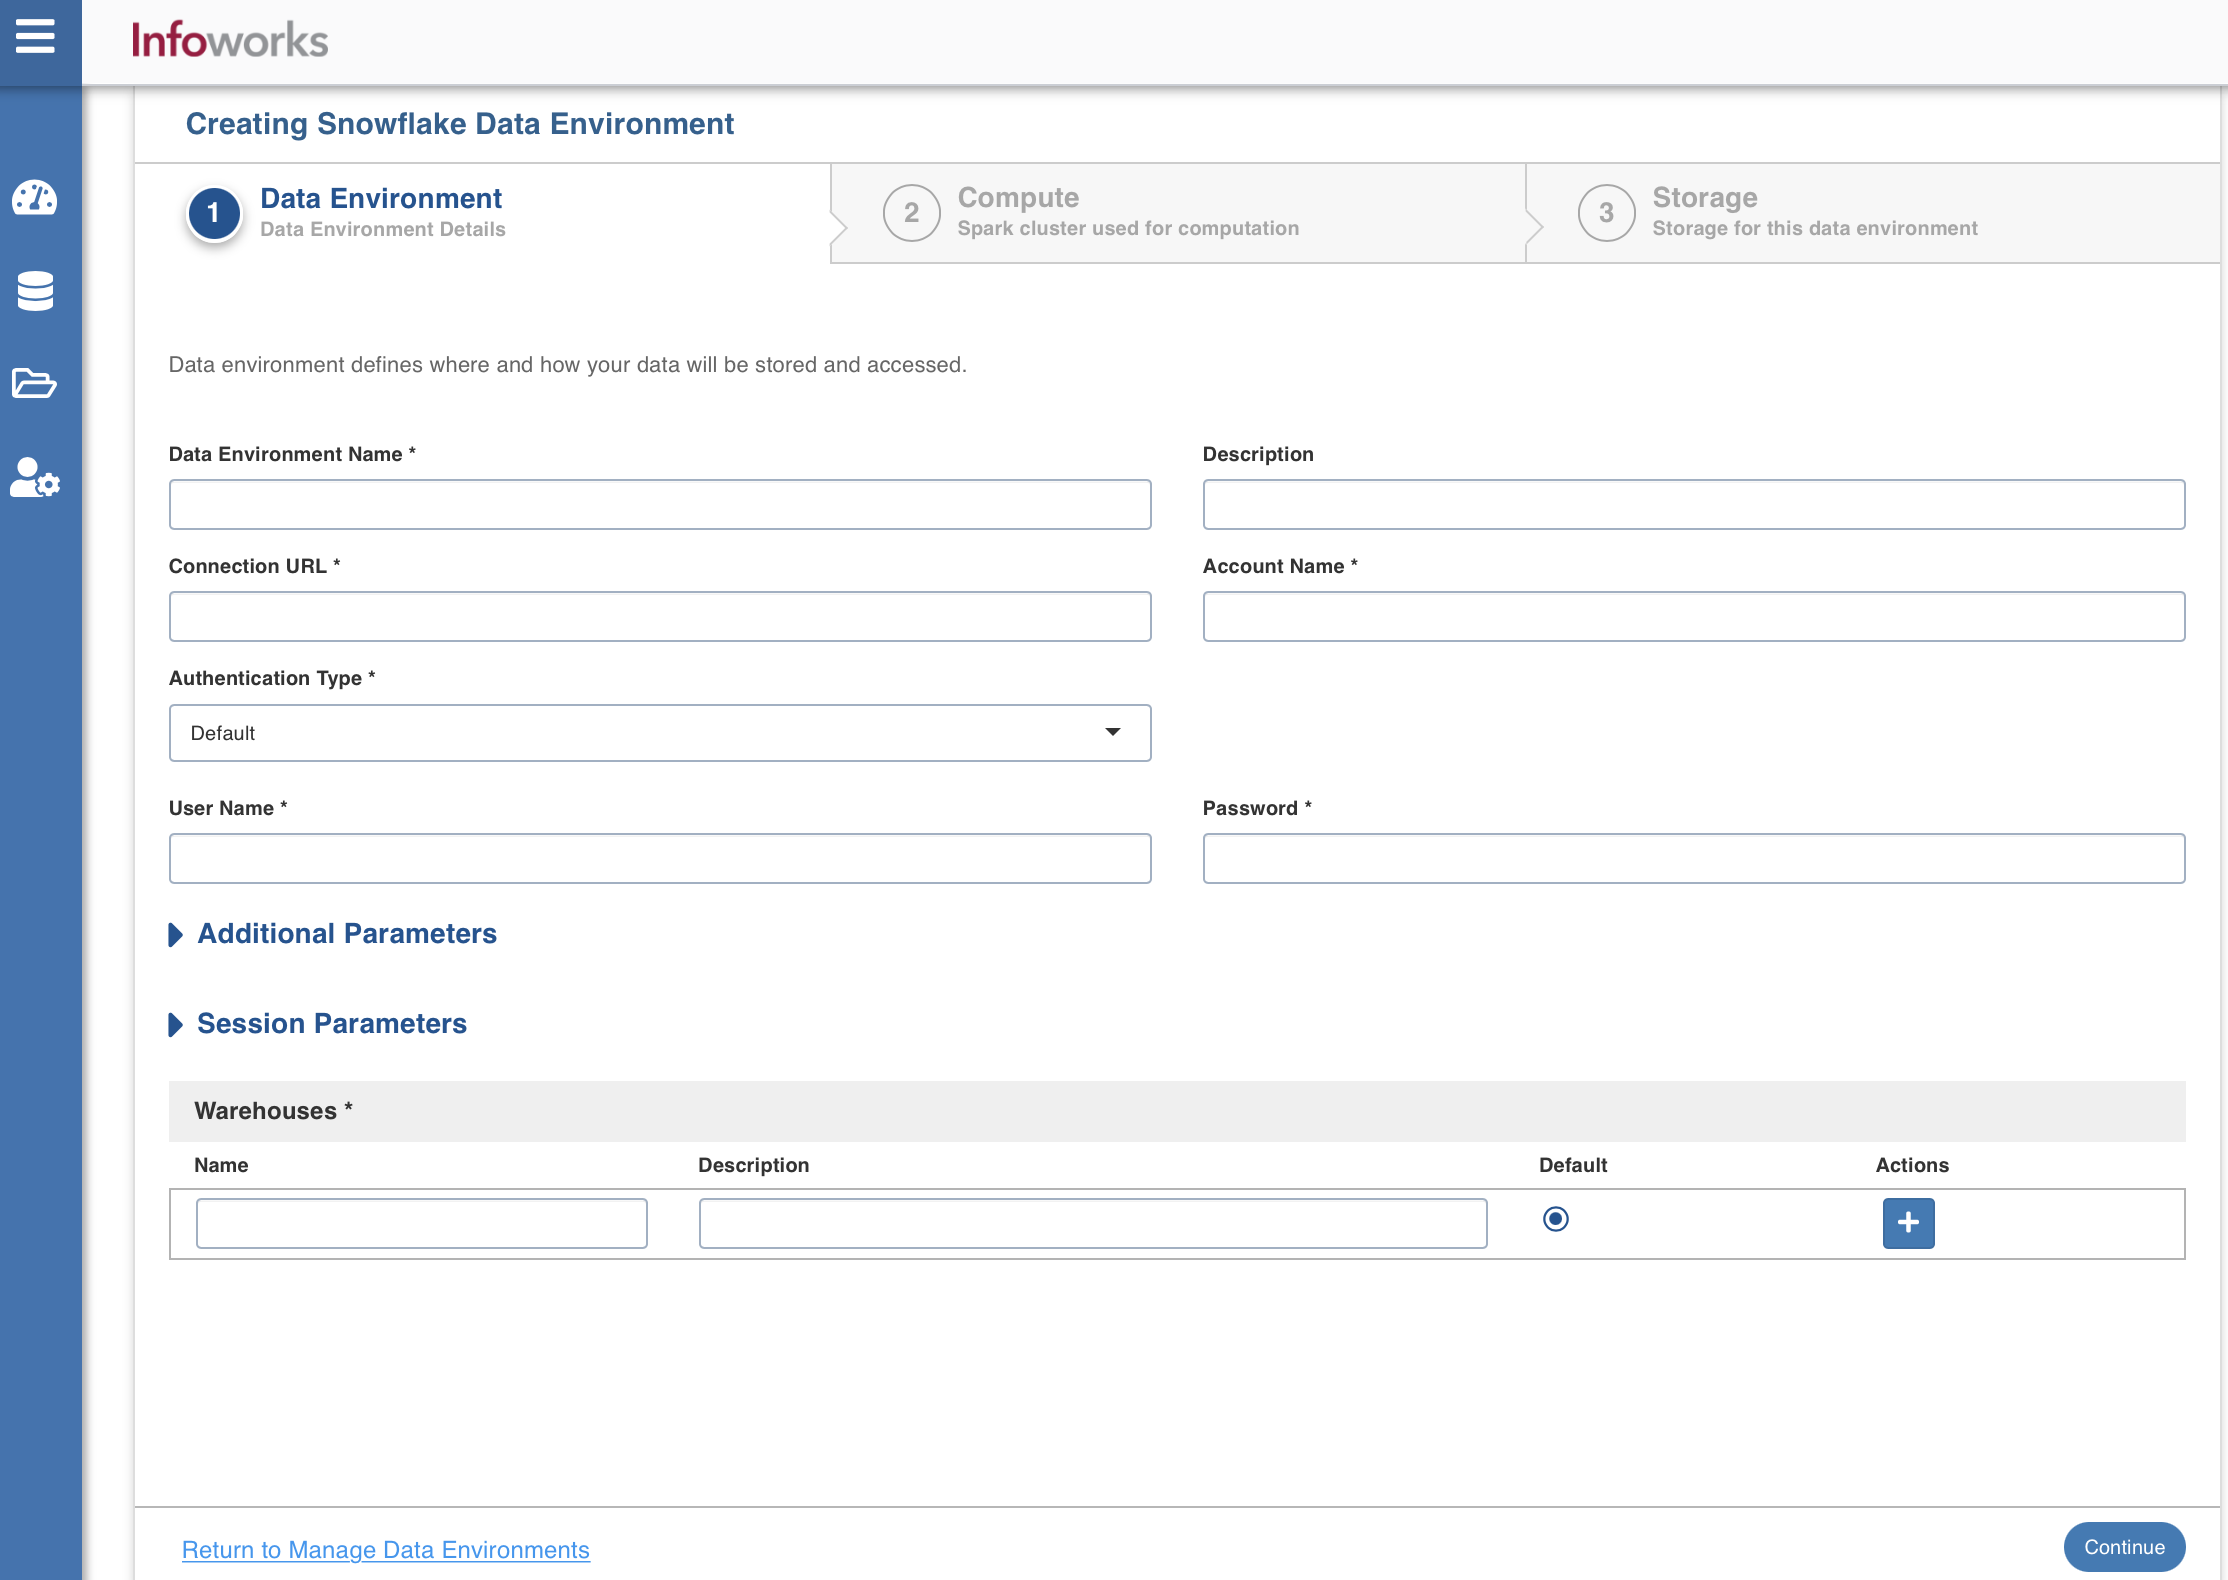The width and height of the screenshot is (2228, 1580).
Task: Open the hamburger menu
Action: (35, 37)
